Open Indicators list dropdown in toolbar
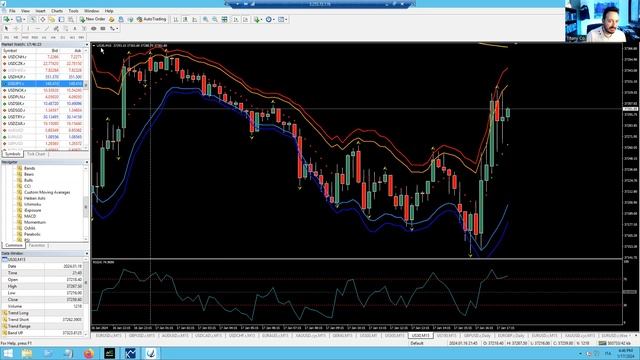This screenshot has height=360, width=640. click(258, 19)
